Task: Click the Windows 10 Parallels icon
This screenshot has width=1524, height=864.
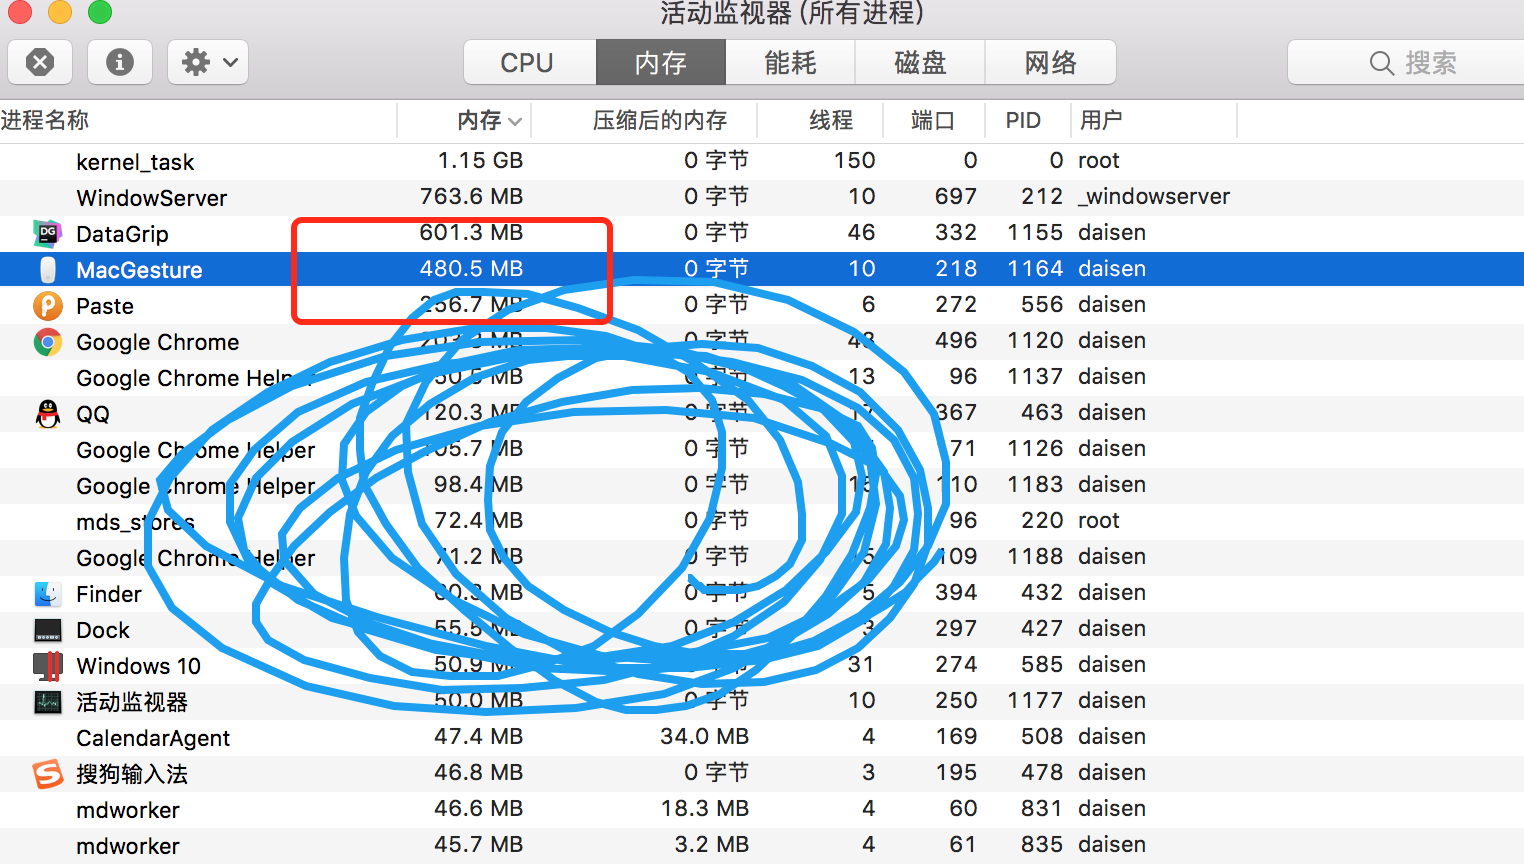Action: [x=47, y=665]
